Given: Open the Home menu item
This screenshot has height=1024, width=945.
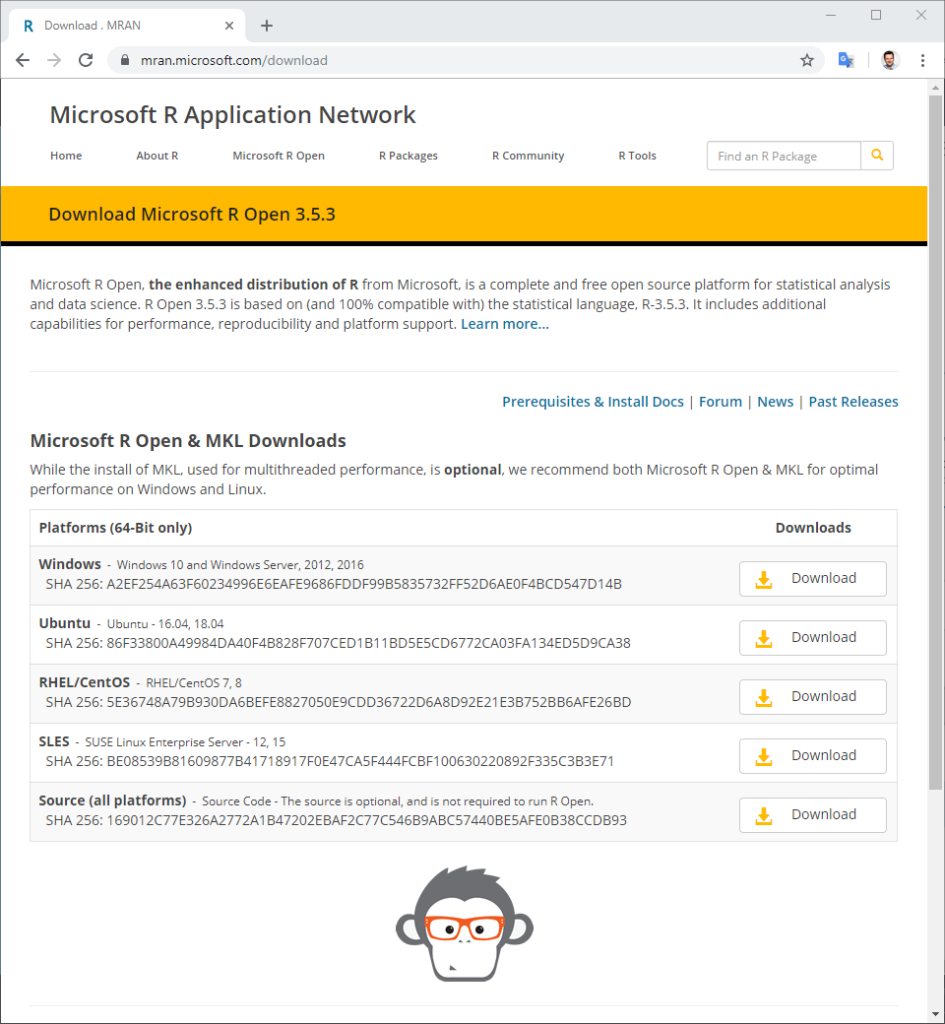Looking at the screenshot, I should pos(66,155).
